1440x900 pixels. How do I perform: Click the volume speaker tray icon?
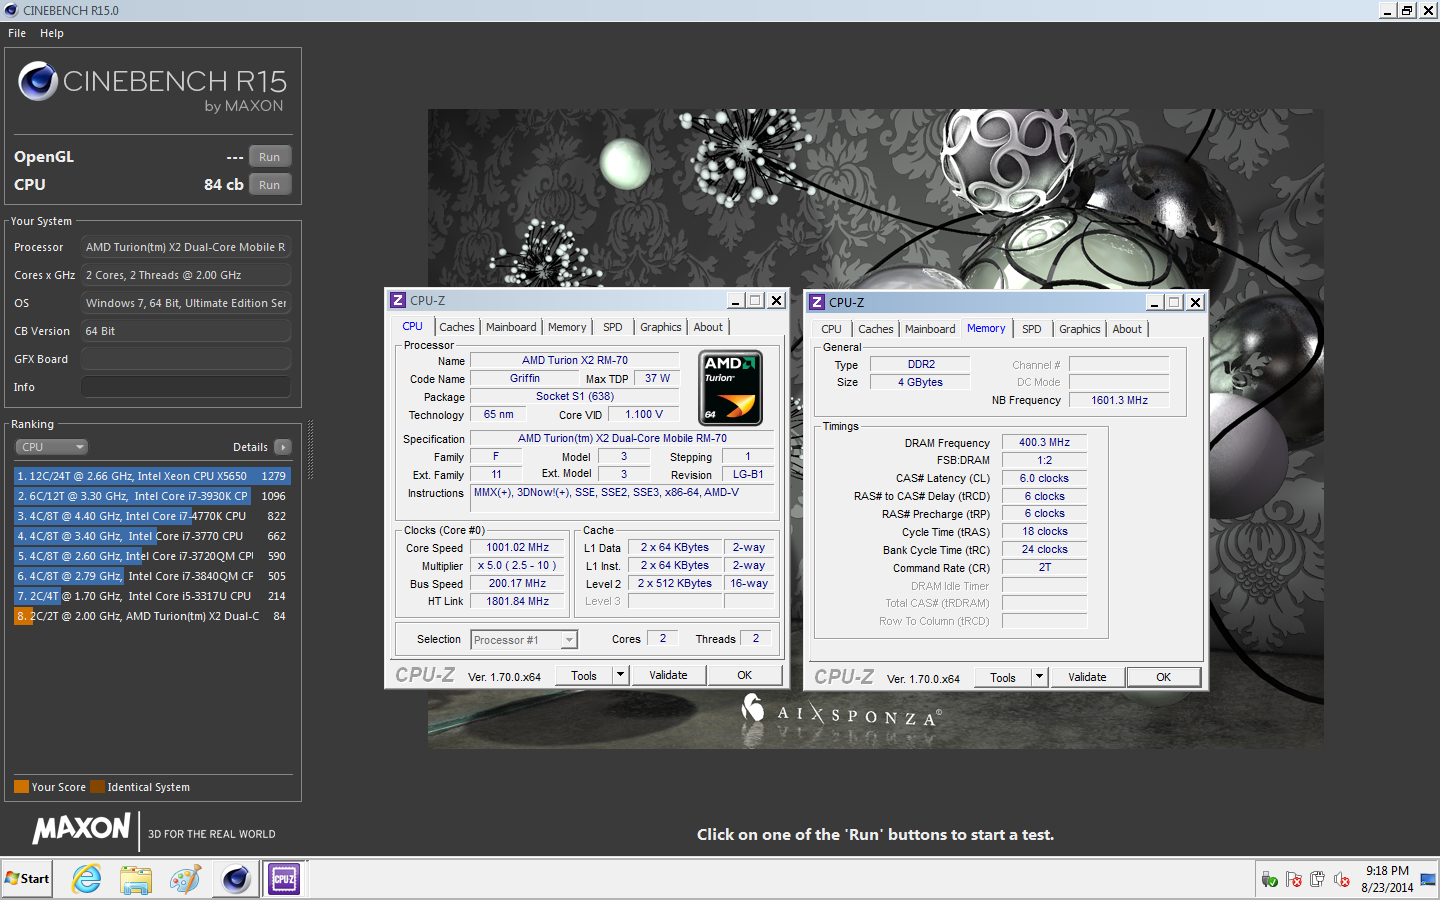click(x=1341, y=880)
